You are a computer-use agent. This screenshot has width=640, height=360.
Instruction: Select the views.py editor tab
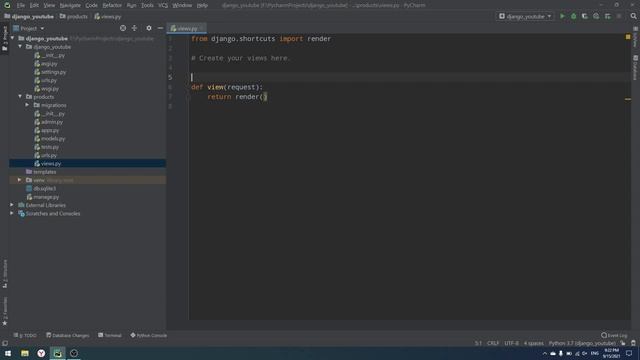point(187,28)
